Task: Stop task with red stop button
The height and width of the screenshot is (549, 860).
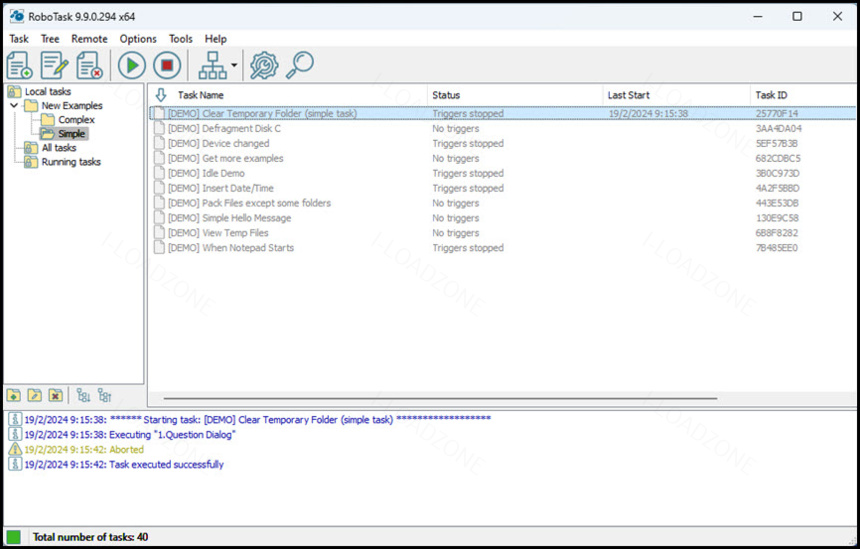Action: pyautogui.click(x=167, y=65)
